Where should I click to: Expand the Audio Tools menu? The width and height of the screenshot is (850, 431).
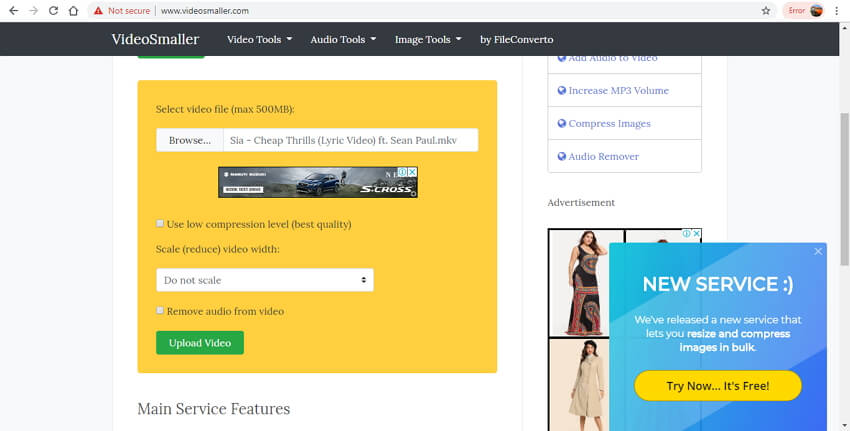coord(343,39)
